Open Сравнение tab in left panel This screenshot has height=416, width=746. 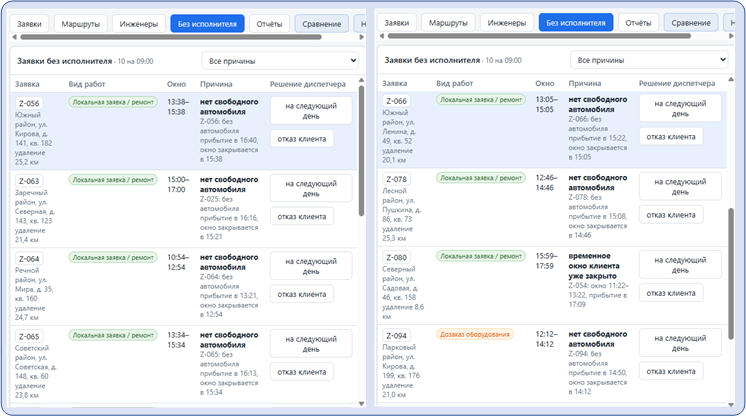(322, 24)
